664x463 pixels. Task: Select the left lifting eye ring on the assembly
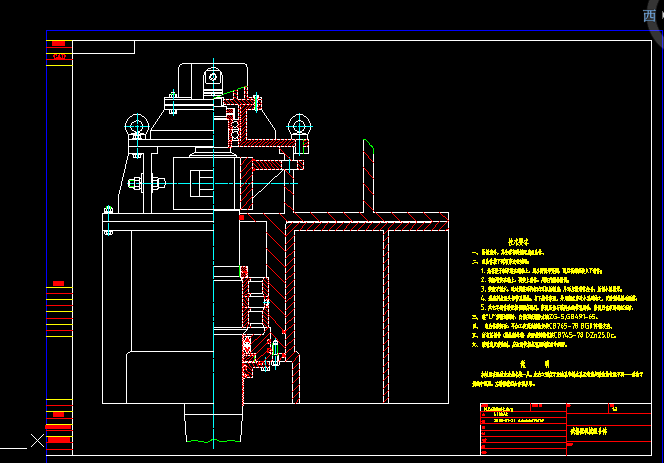click(137, 126)
